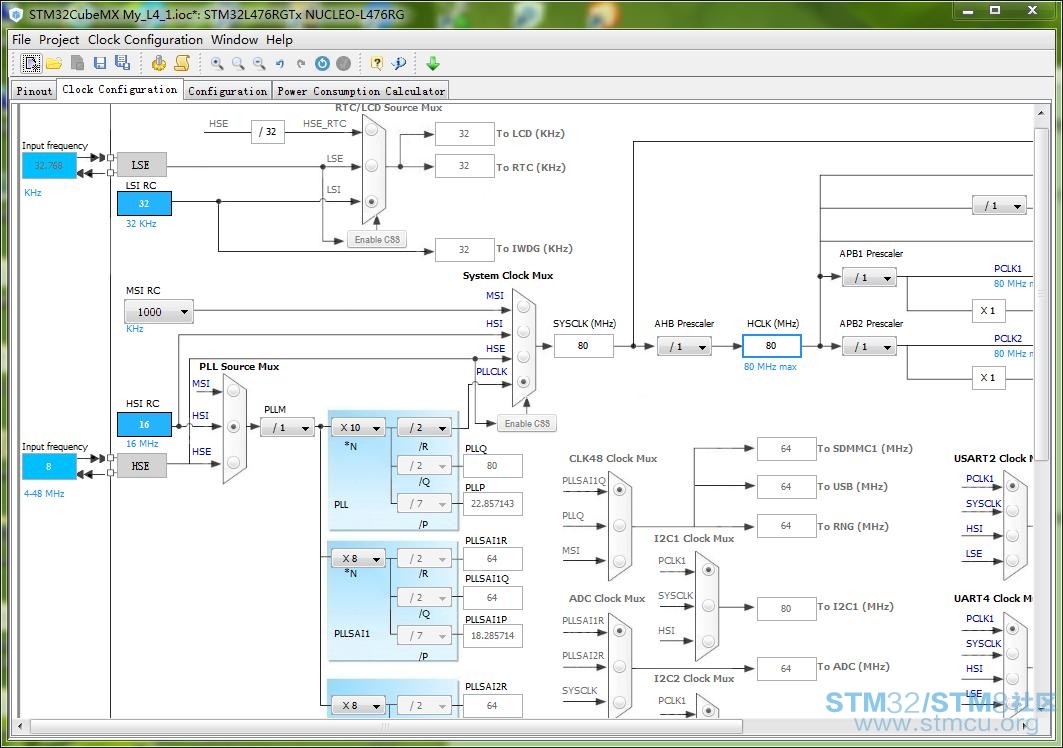The image size is (1063, 748).
Task: Select PLLQ in CLK48 Clock Mux
Action: click(619, 525)
